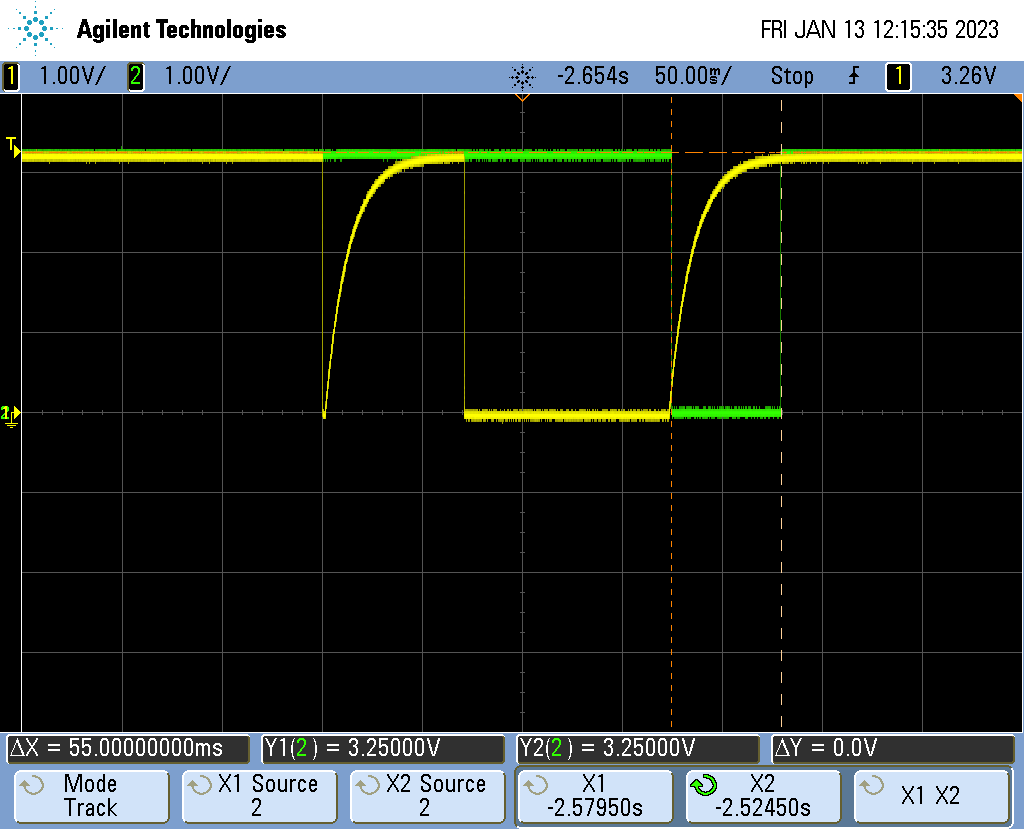This screenshot has height=829, width=1024.
Task: Click the rising edge trigger icon
Action: tap(853, 76)
